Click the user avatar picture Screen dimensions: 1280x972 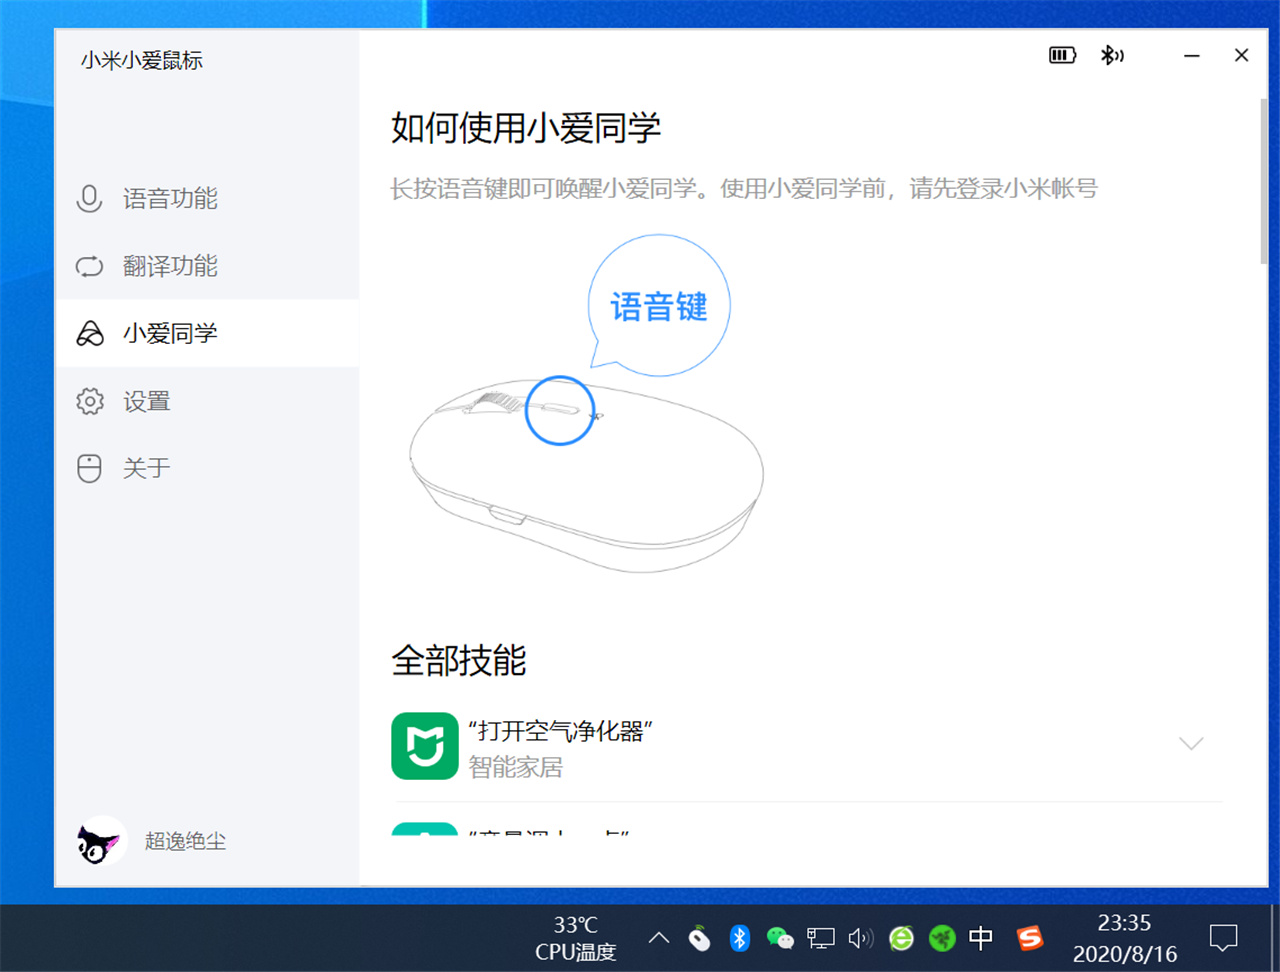pyautogui.click(x=102, y=841)
